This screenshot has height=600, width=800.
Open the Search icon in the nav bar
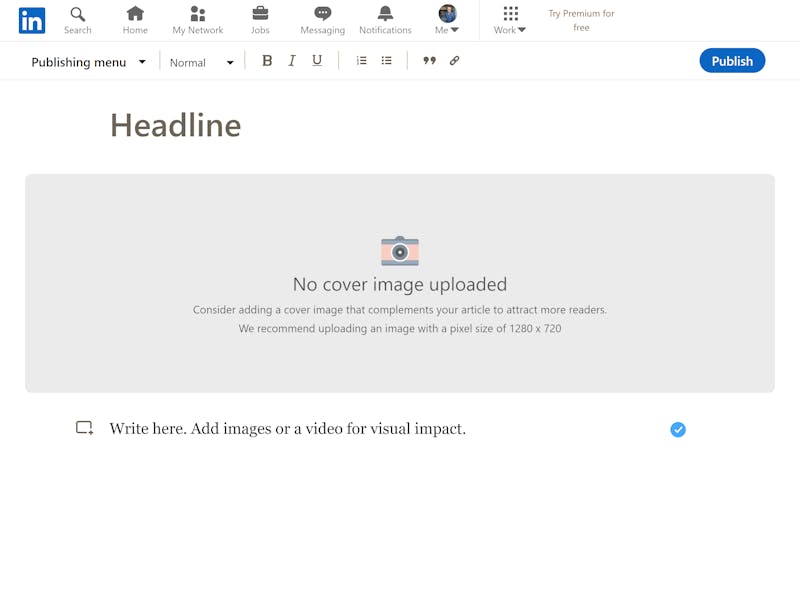[x=78, y=14]
